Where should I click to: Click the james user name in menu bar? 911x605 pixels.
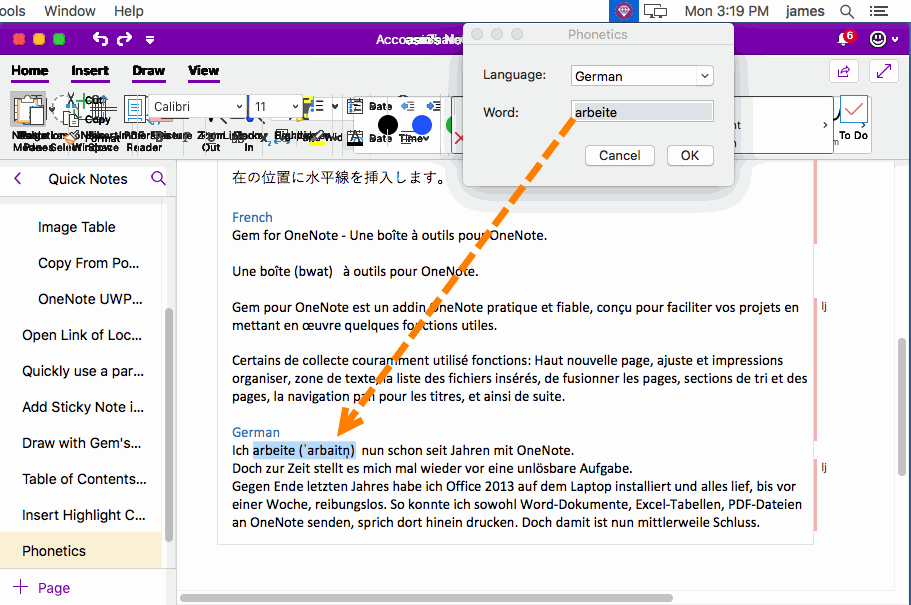point(805,11)
